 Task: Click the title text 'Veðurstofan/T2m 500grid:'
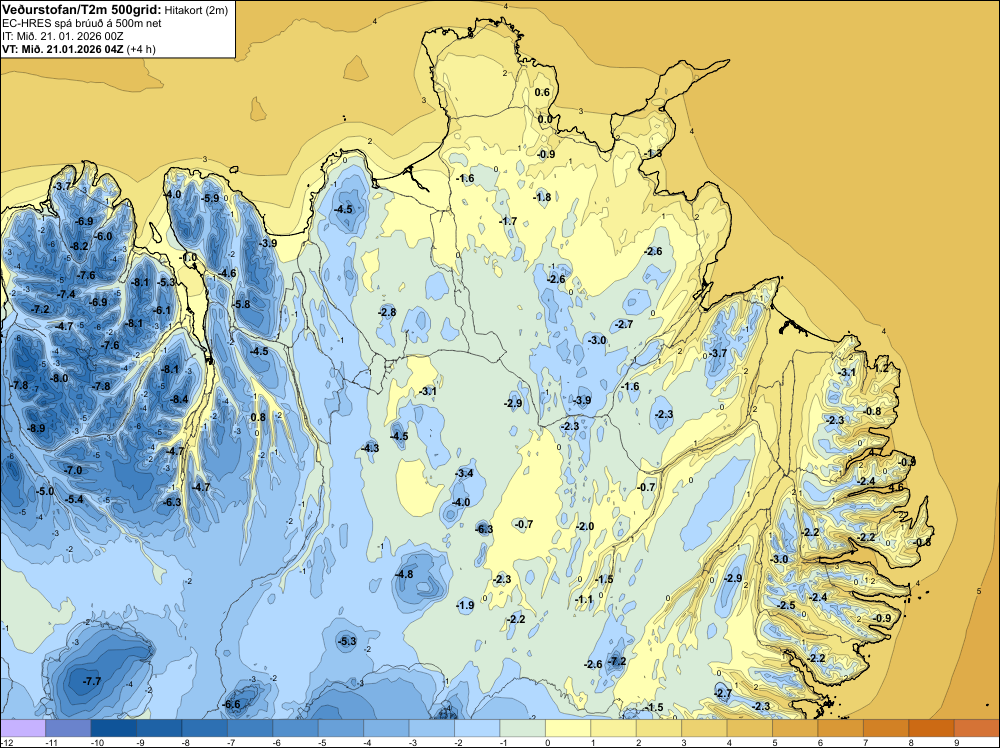(x=82, y=10)
